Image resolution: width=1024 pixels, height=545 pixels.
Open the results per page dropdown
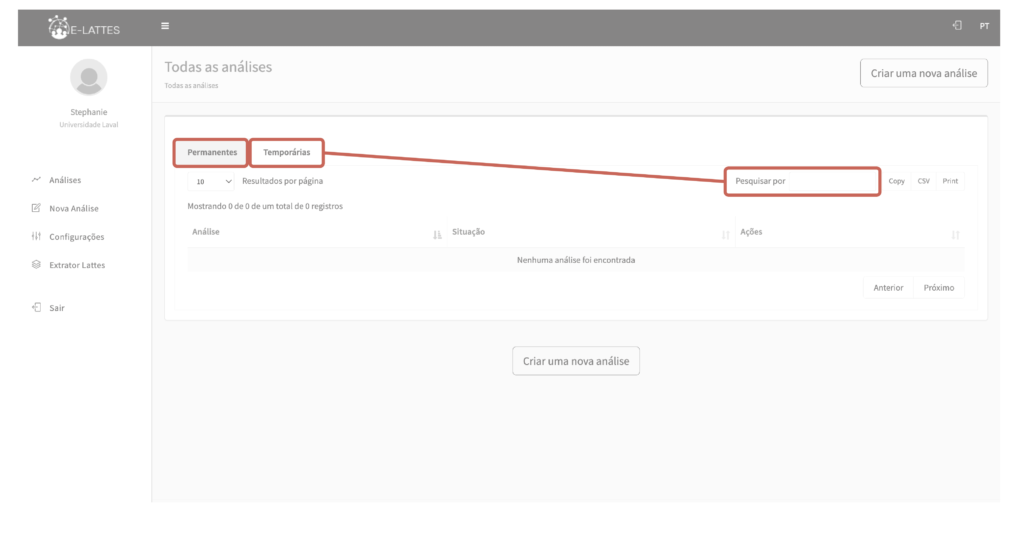coord(212,182)
